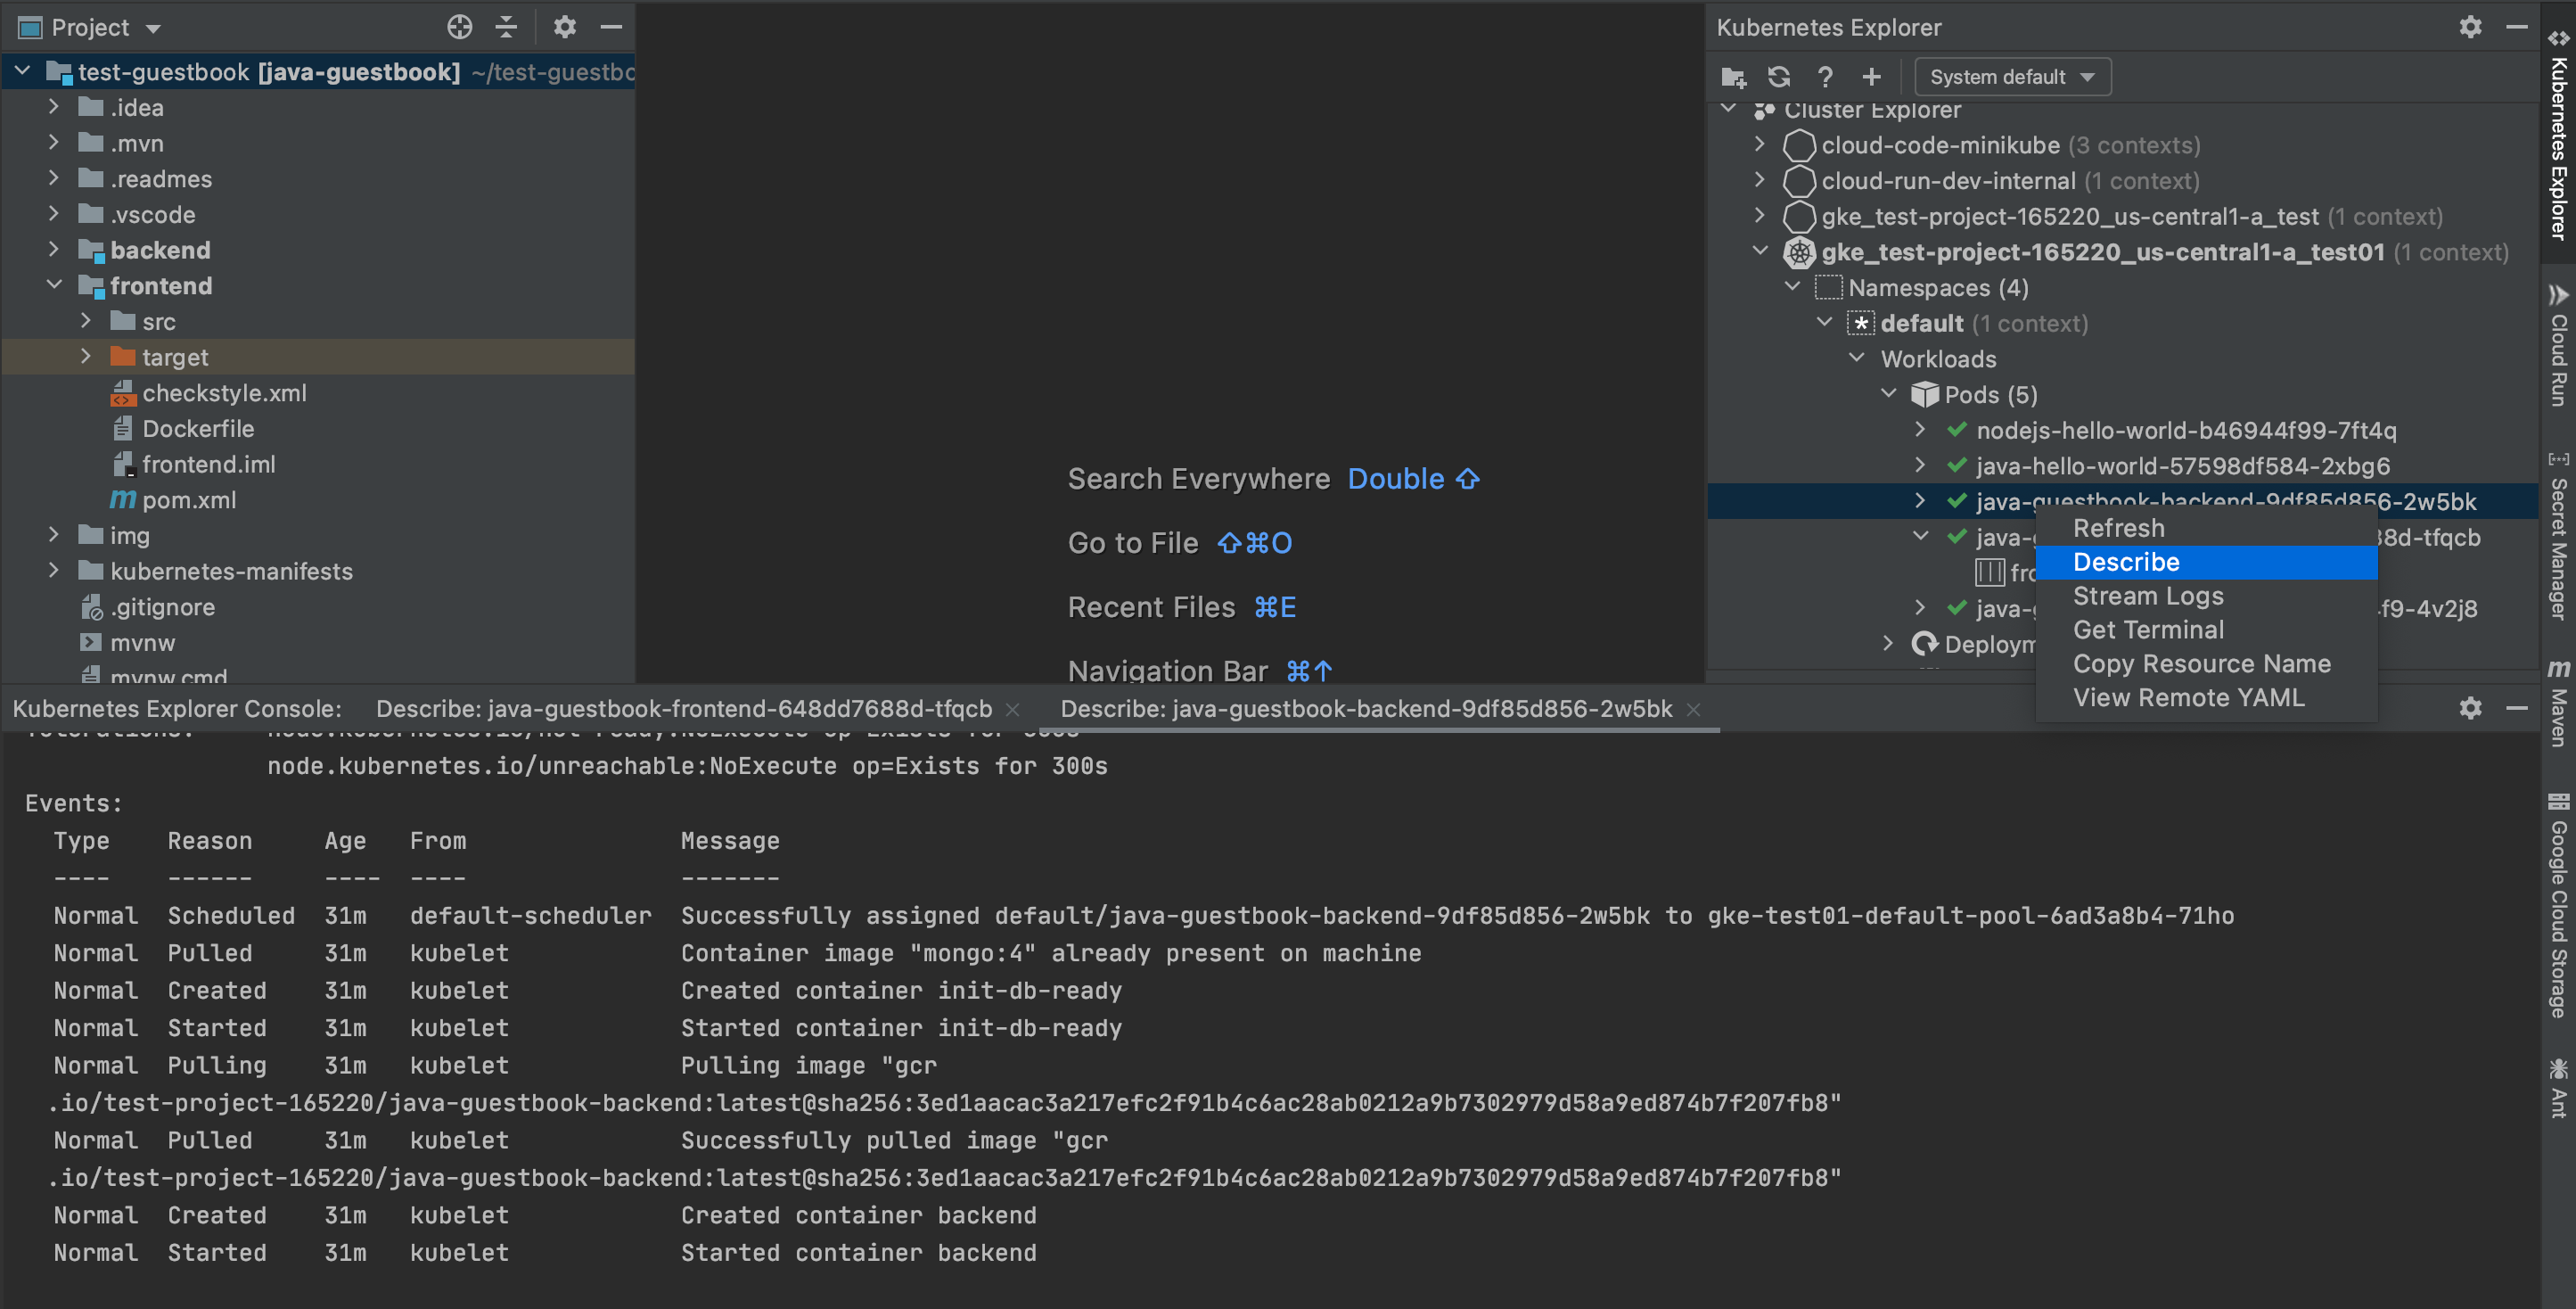Click the add cluster icon in Kubernetes Explorer
Image resolution: width=2576 pixels, height=1309 pixels.
click(1870, 77)
